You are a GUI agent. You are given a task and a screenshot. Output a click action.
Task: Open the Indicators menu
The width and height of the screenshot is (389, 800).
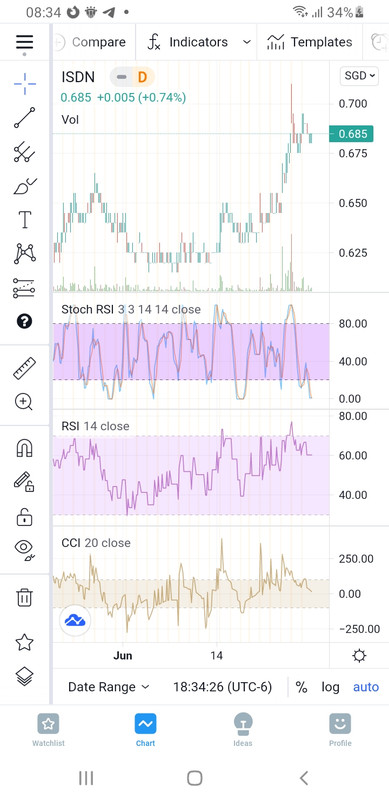[x=187, y=42]
